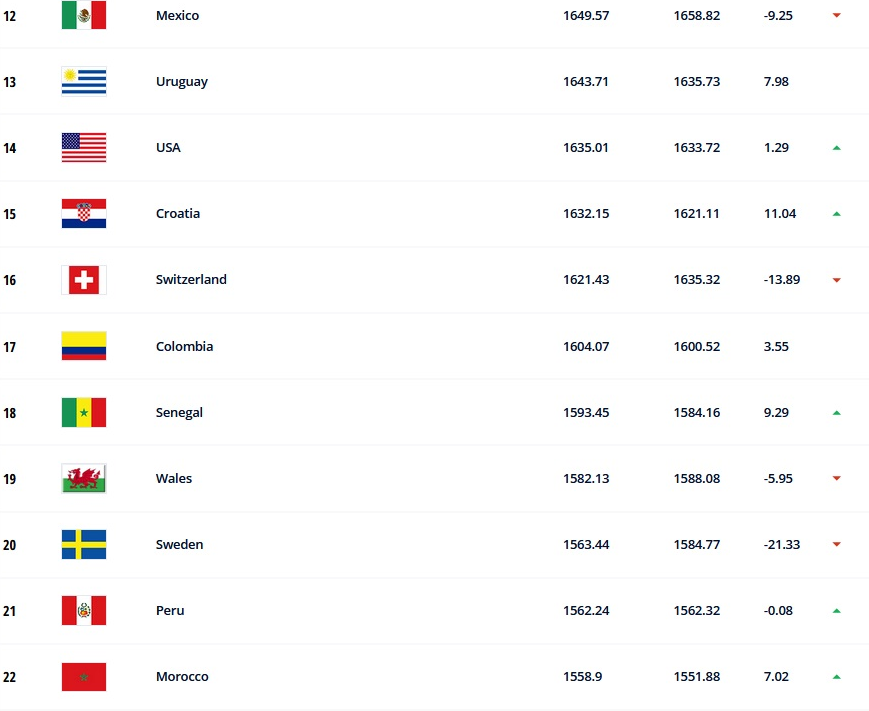Click the rank number 22 for Morocco
This screenshot has height=711, width=869.
tap(9, 677)
